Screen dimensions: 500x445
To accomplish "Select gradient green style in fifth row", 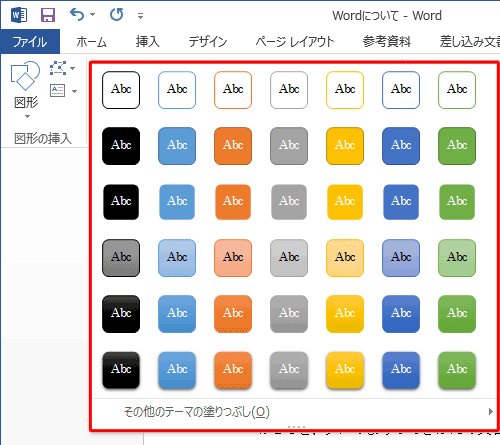I will click(x=457, y=314).
